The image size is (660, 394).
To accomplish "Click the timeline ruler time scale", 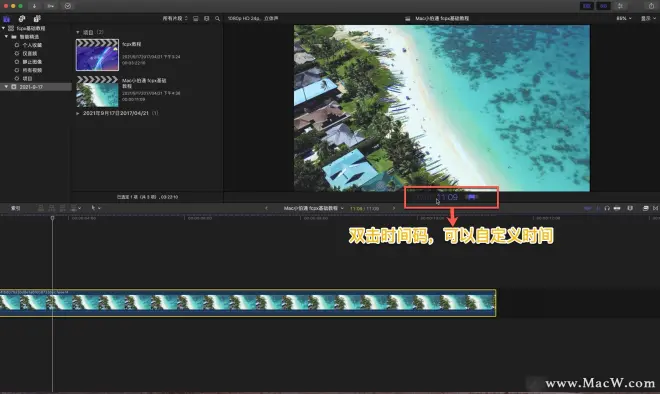I will [330, 218].
